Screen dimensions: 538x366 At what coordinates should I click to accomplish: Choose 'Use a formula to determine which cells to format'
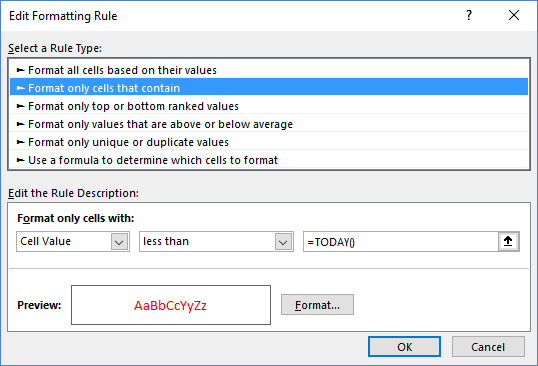click(x=269, y=160)
